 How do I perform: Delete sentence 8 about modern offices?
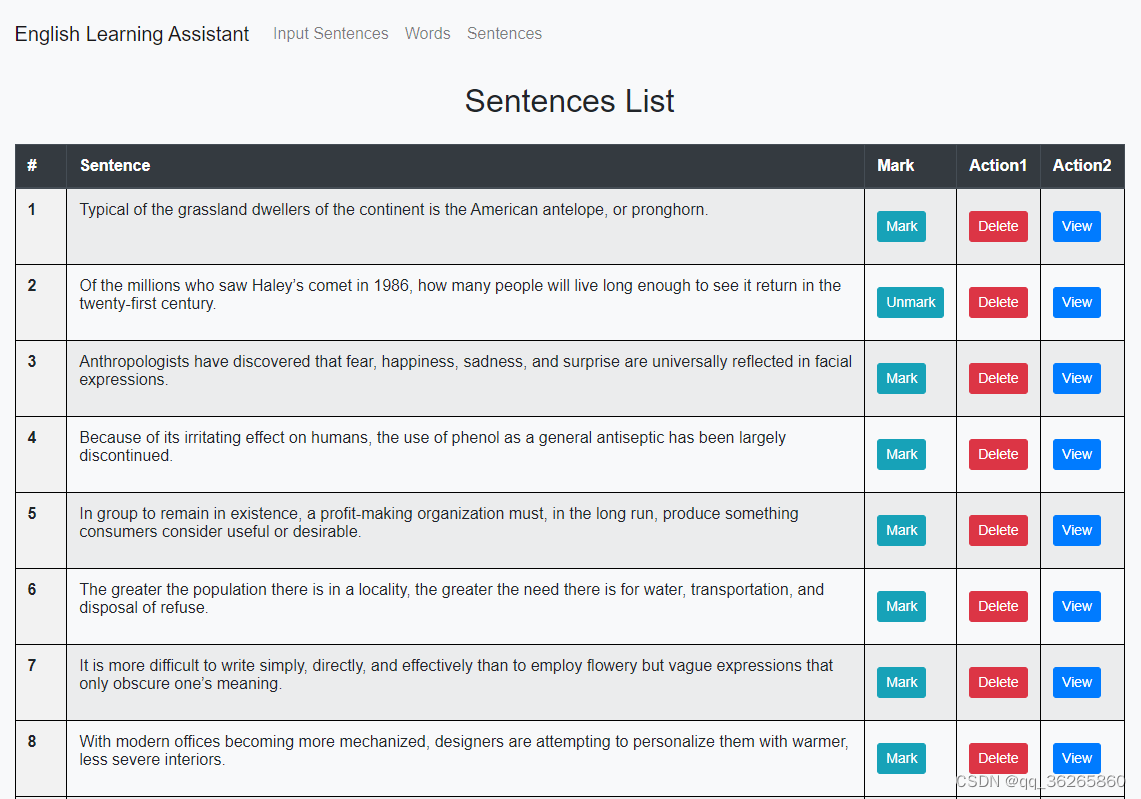[998, 758]
